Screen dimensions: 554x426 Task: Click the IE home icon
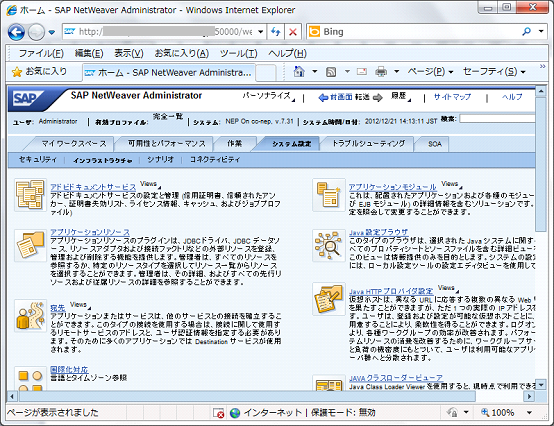299,72
